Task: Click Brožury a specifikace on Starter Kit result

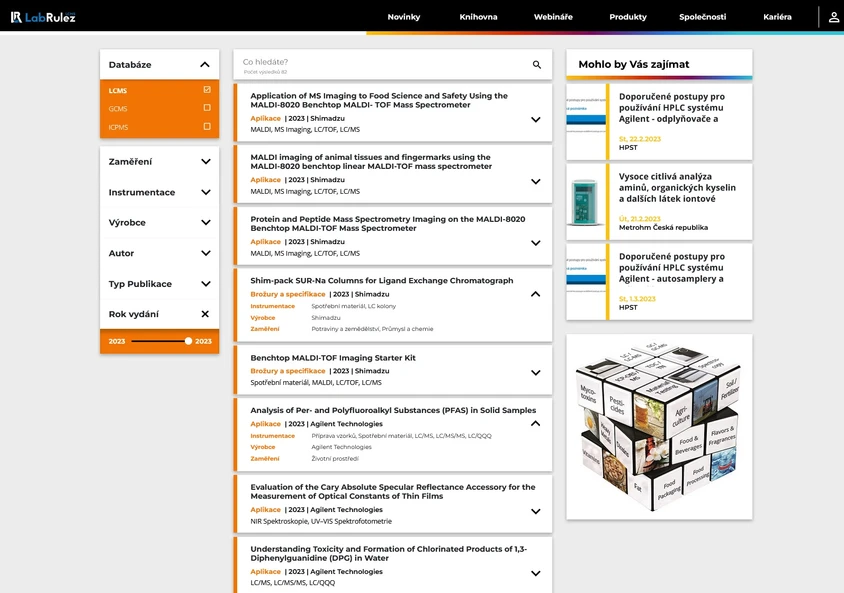Action: [288, 371]
